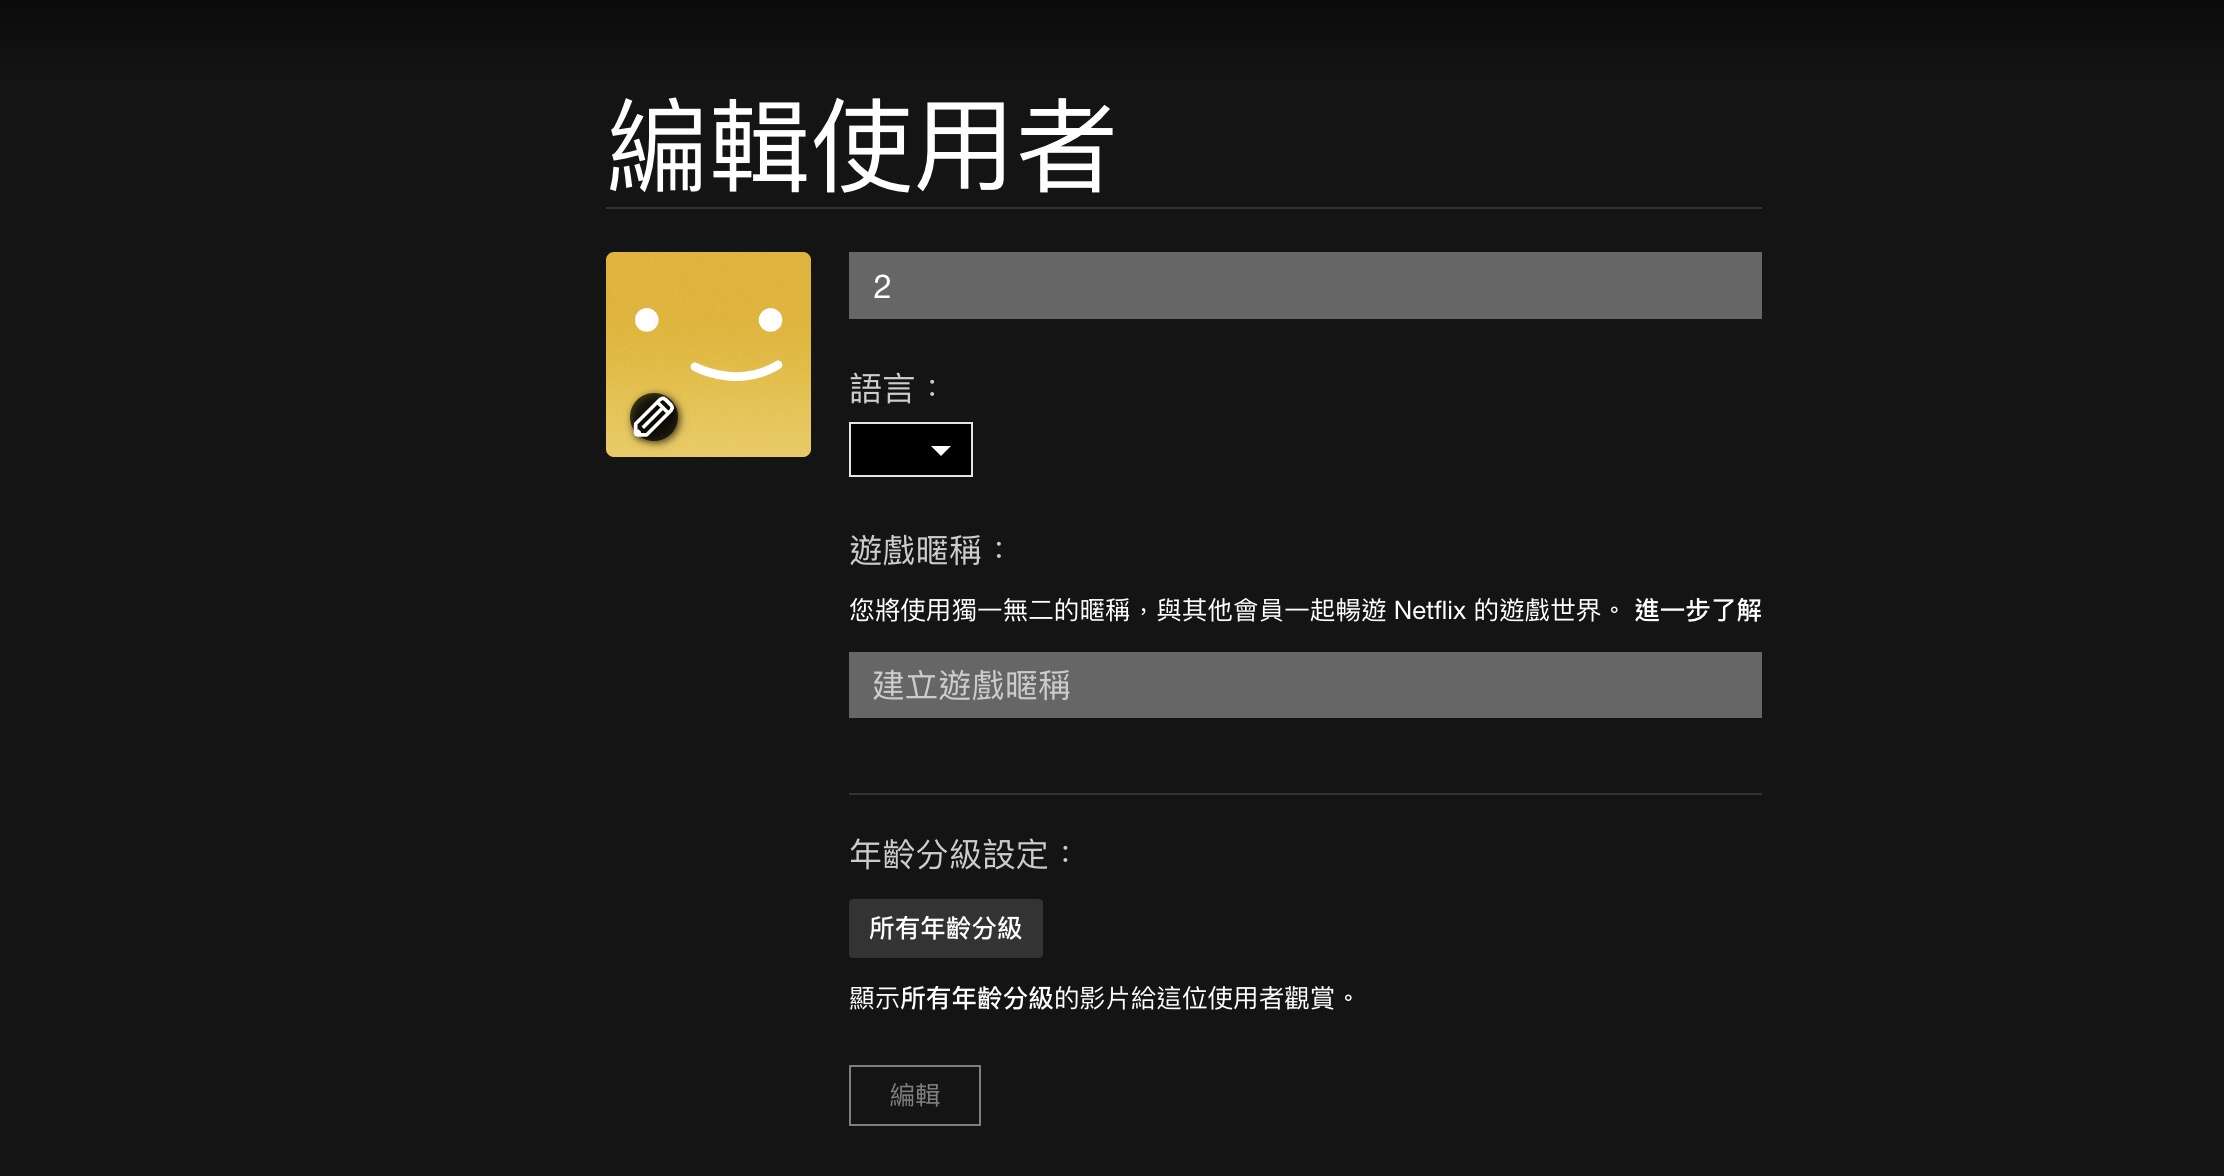Focus the profile name field containing 2
Viewport: 2224px width, 1176px height.
click(1304, 286)
